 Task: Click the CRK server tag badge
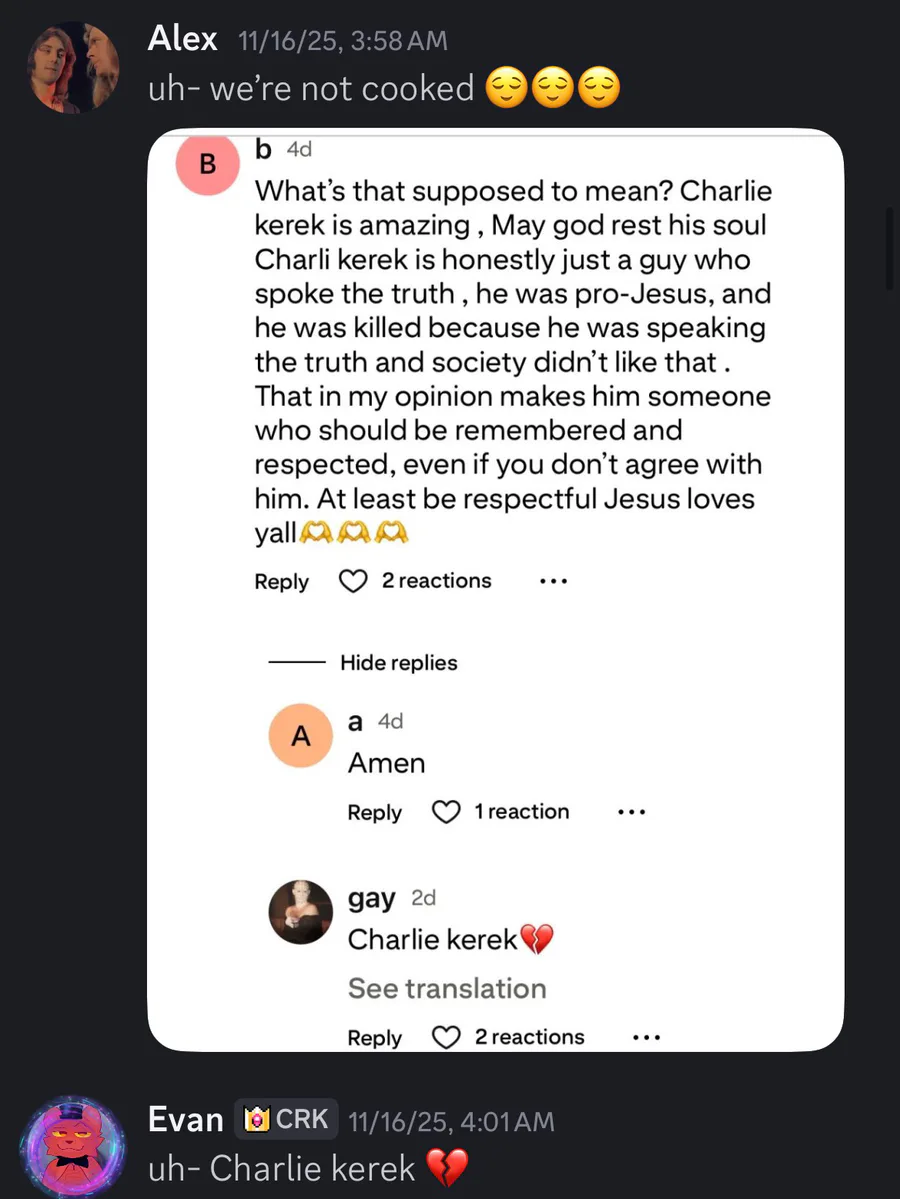pyautogui.click(x=286, y=1119)
